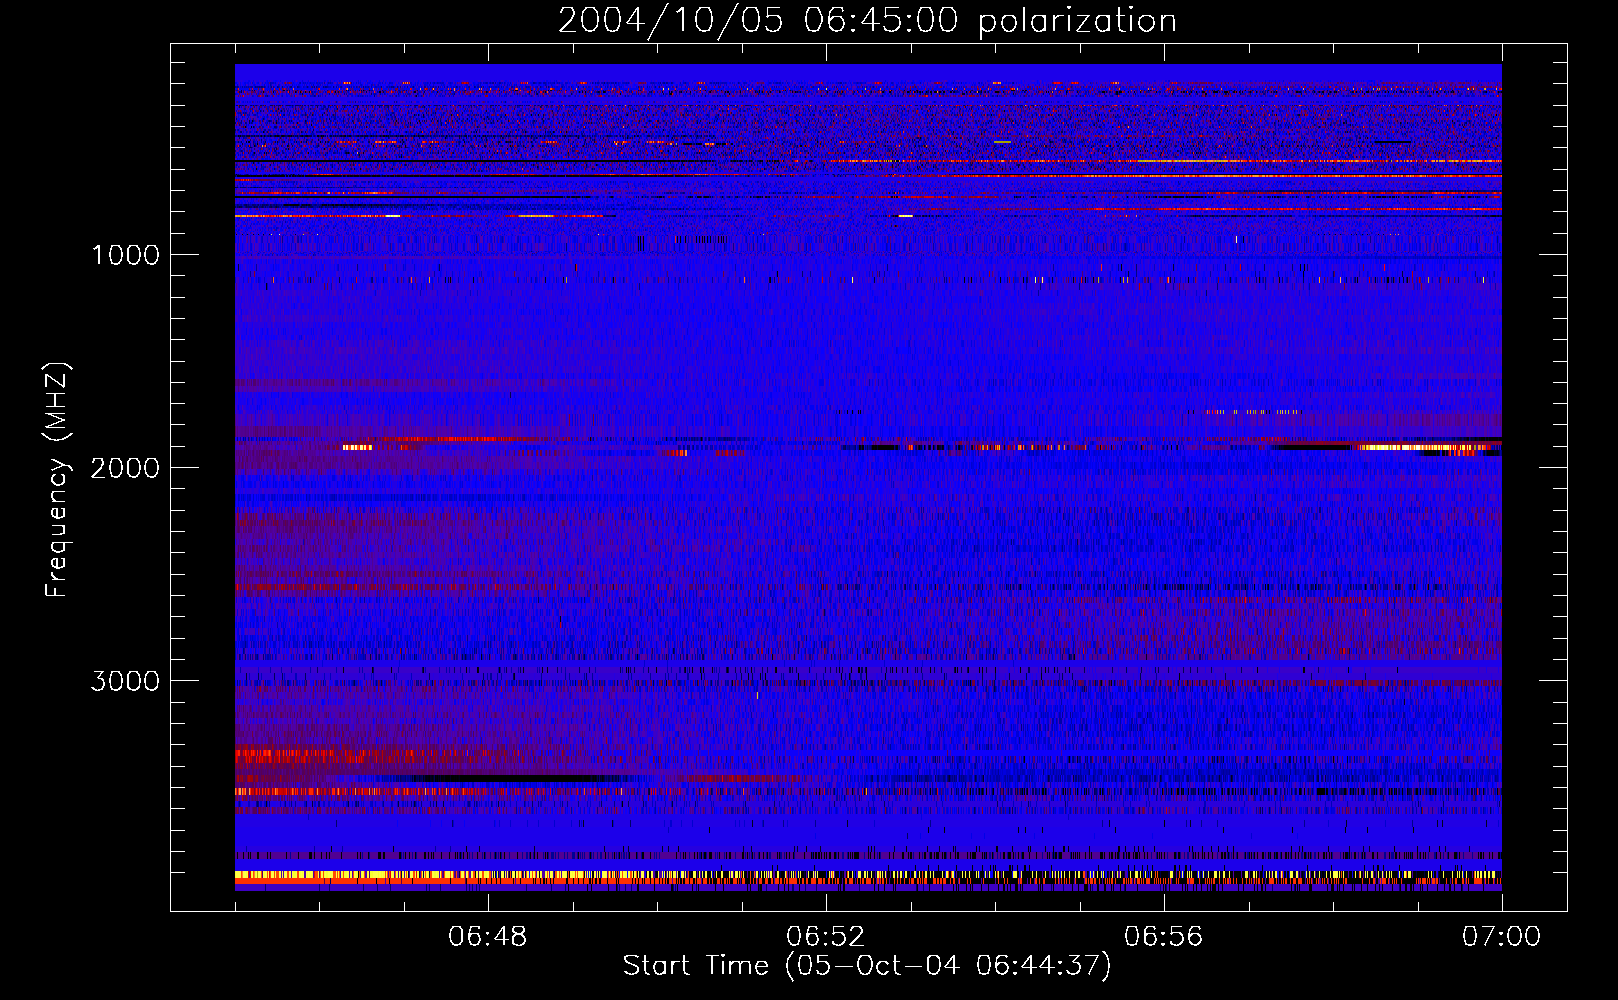Select the 06:52 time tick label
Screen dimensions: 1618x1000
826,937
